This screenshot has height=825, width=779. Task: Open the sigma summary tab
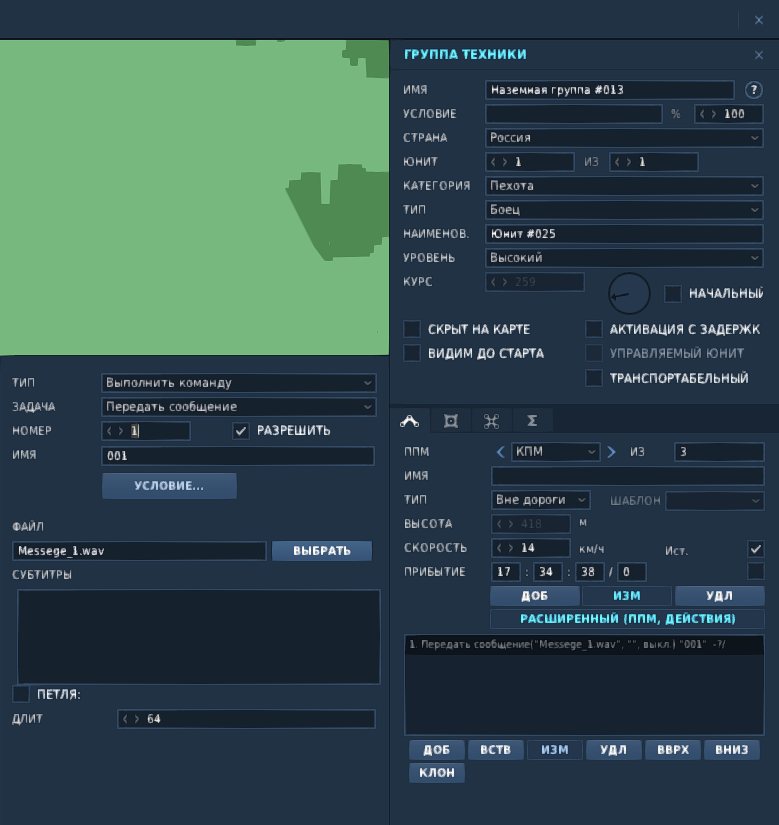(x=532, y=421)
